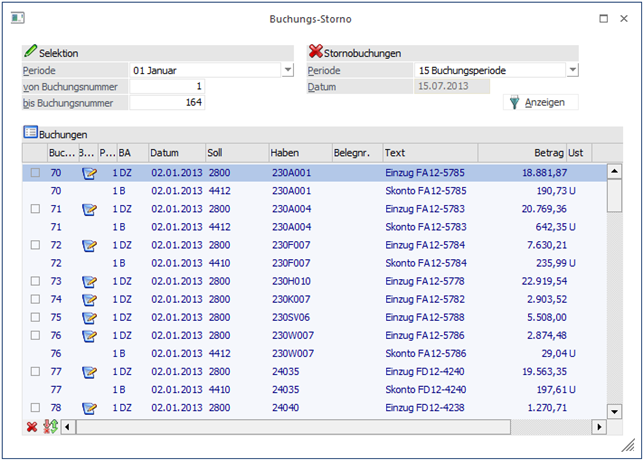Screen dimensions: 643x460
Task: Open the Selektion Periode dropdown
Action: (287, 70)
